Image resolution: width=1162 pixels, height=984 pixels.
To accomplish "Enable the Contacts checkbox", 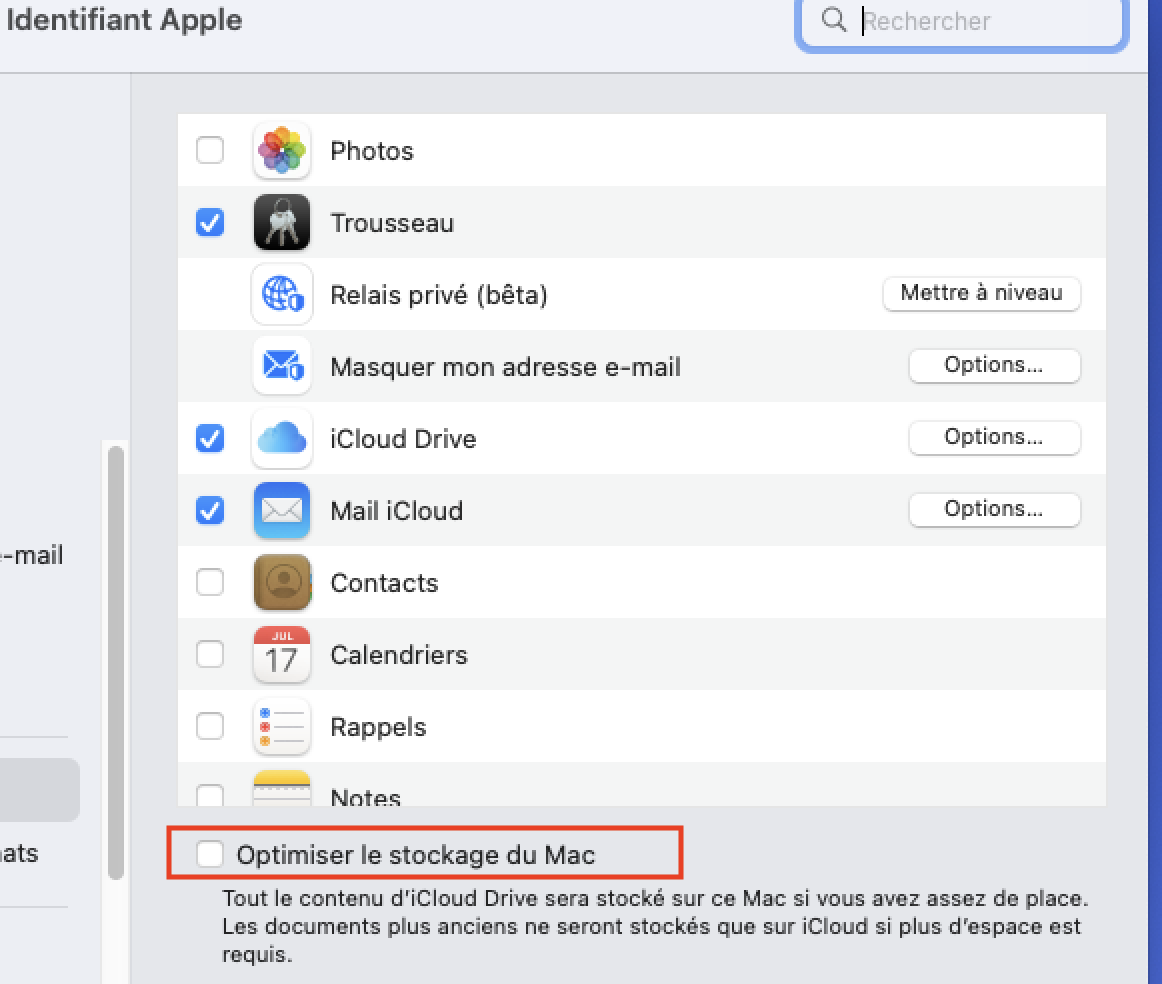I will point(210,582).
